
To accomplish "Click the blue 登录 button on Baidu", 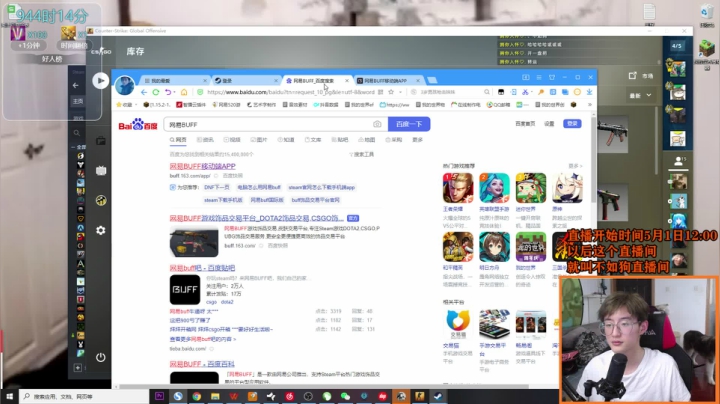I will point(572,123).
